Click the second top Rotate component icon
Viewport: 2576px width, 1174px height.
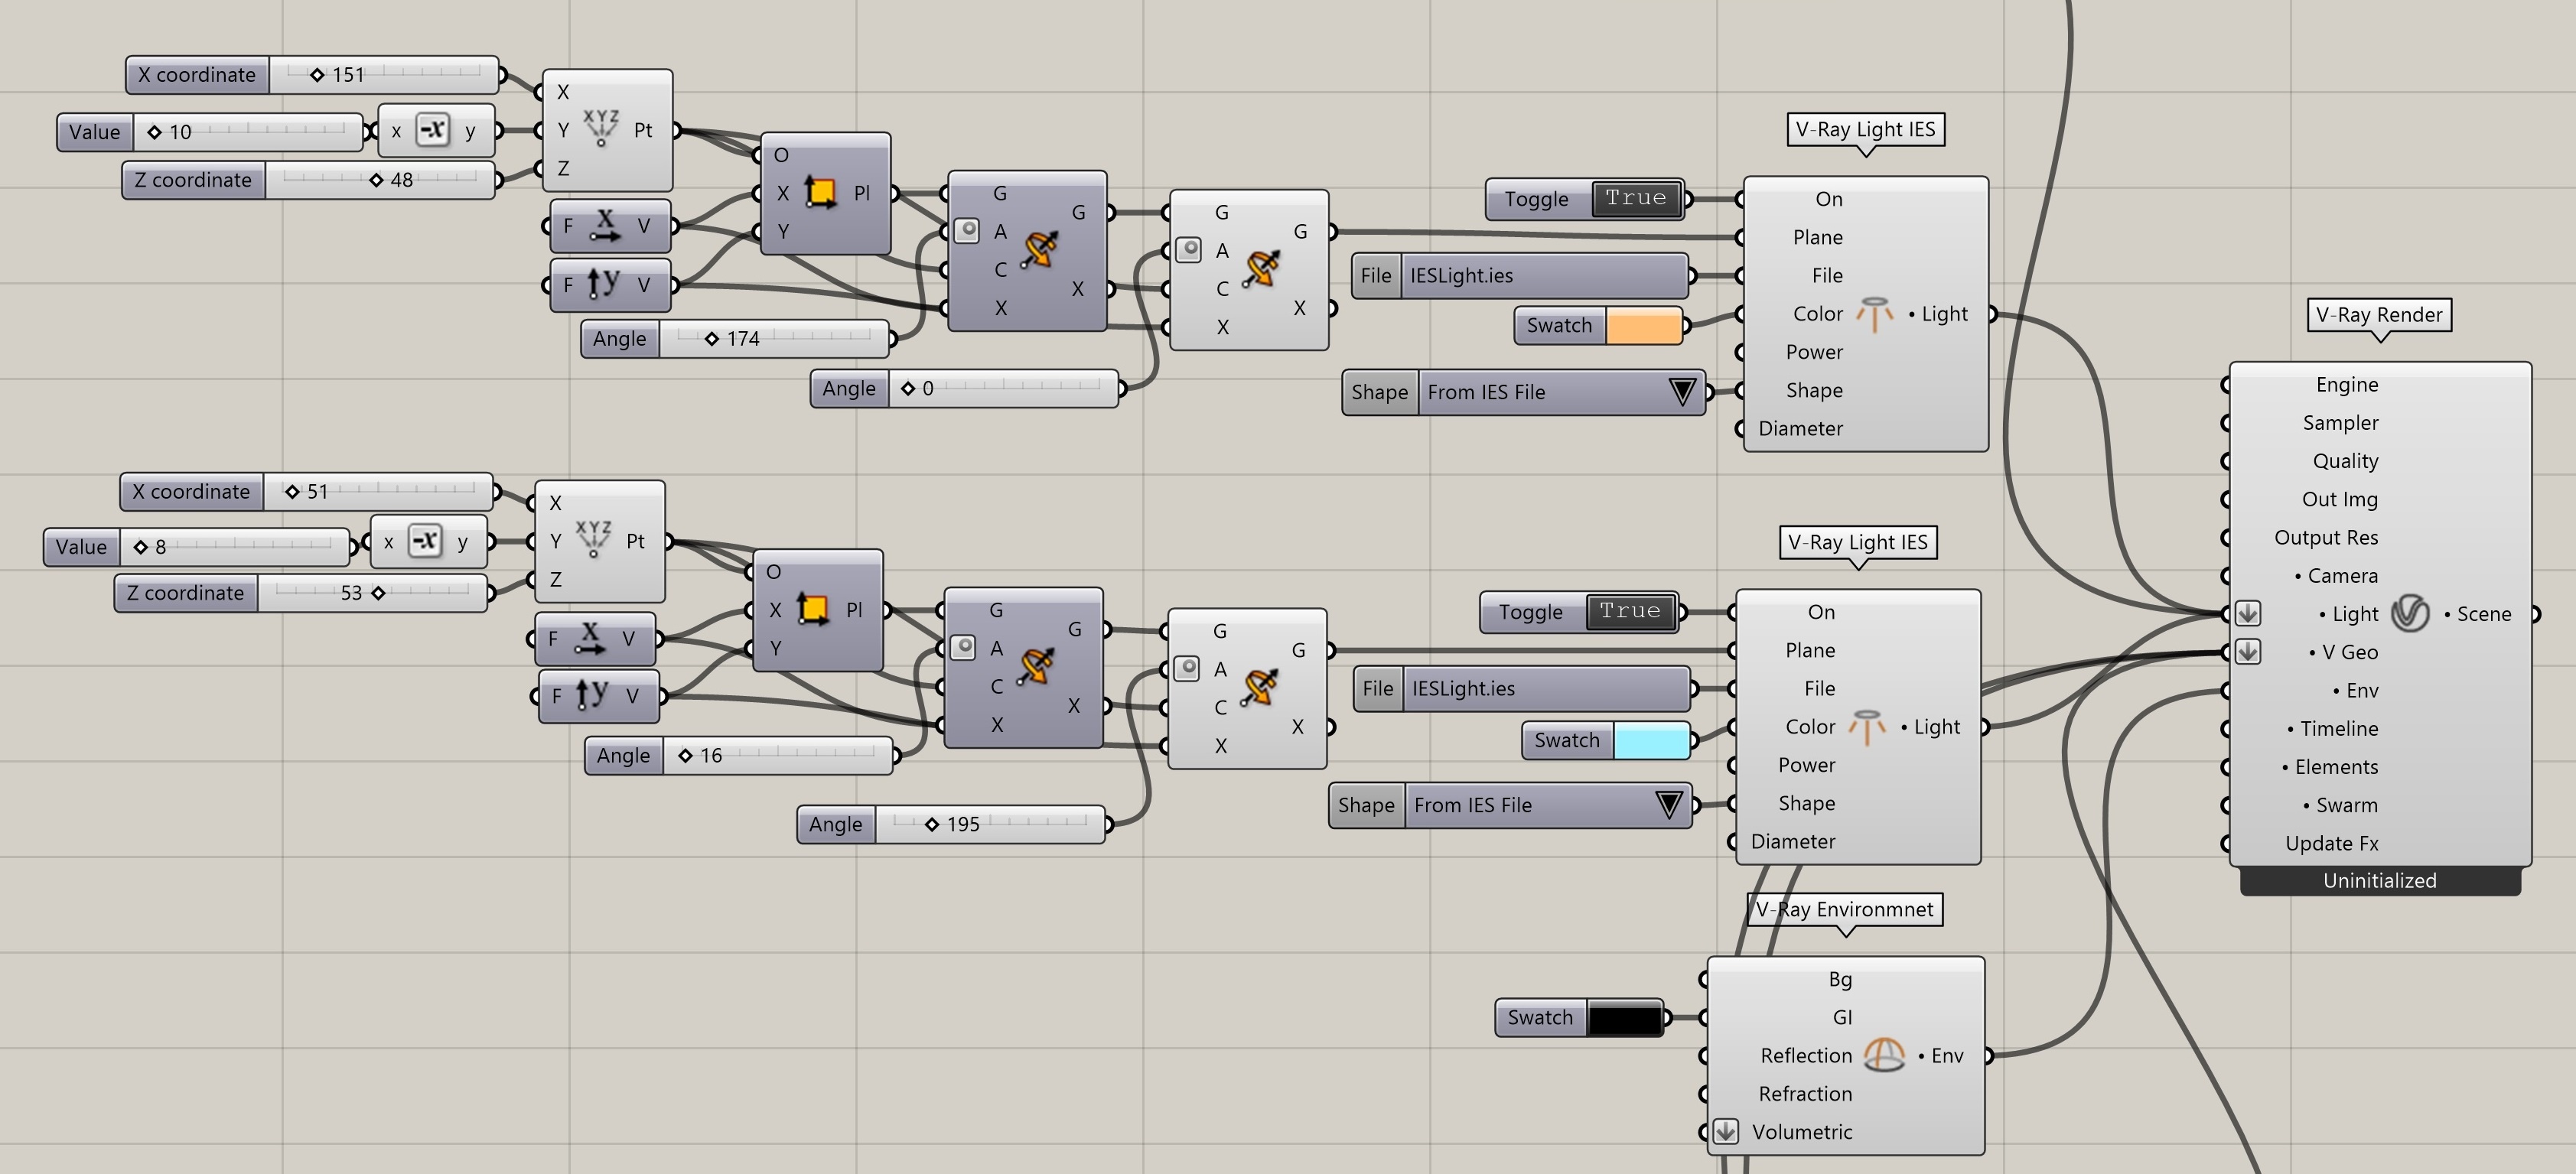(x=1261, y=269)
